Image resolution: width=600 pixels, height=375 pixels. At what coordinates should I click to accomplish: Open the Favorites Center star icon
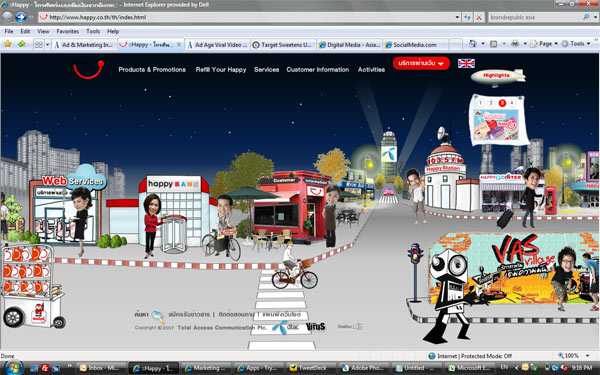[8, 44]
